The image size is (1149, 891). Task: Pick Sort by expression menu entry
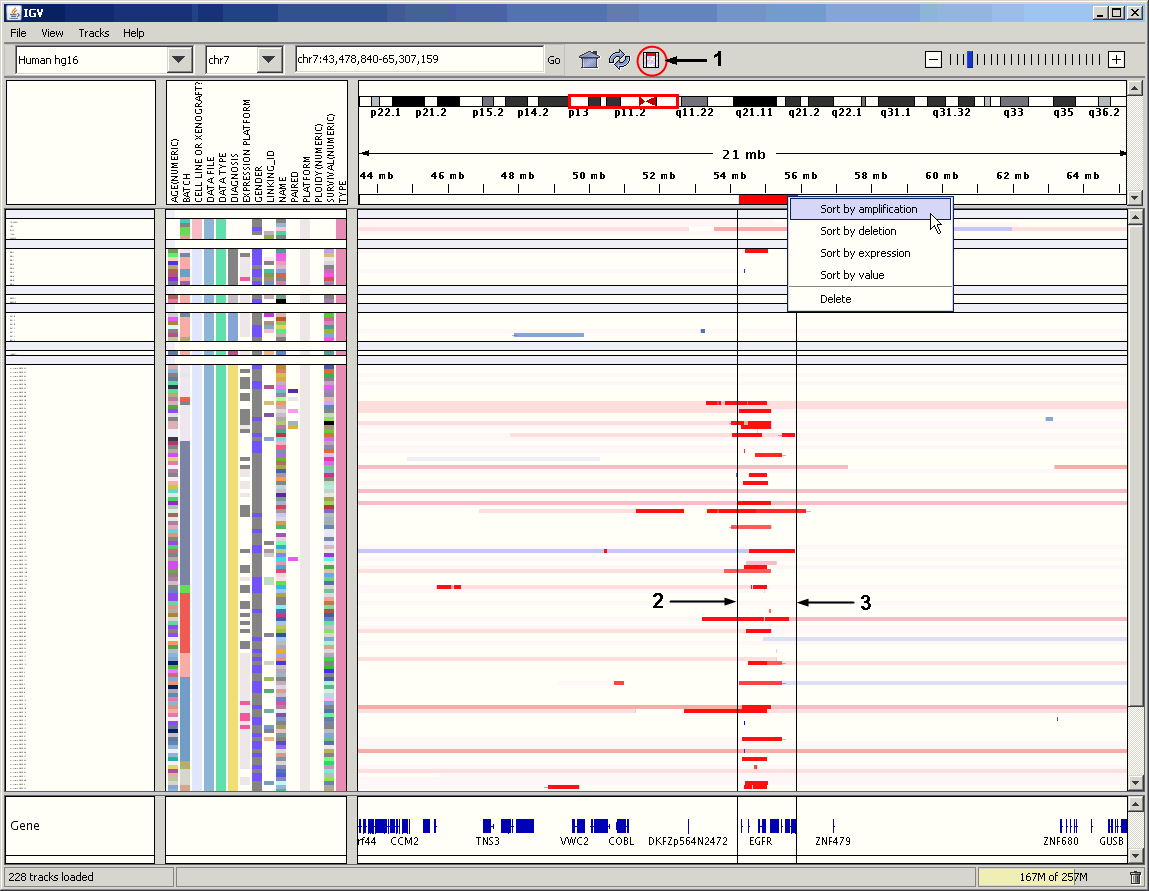coord(865,253)
